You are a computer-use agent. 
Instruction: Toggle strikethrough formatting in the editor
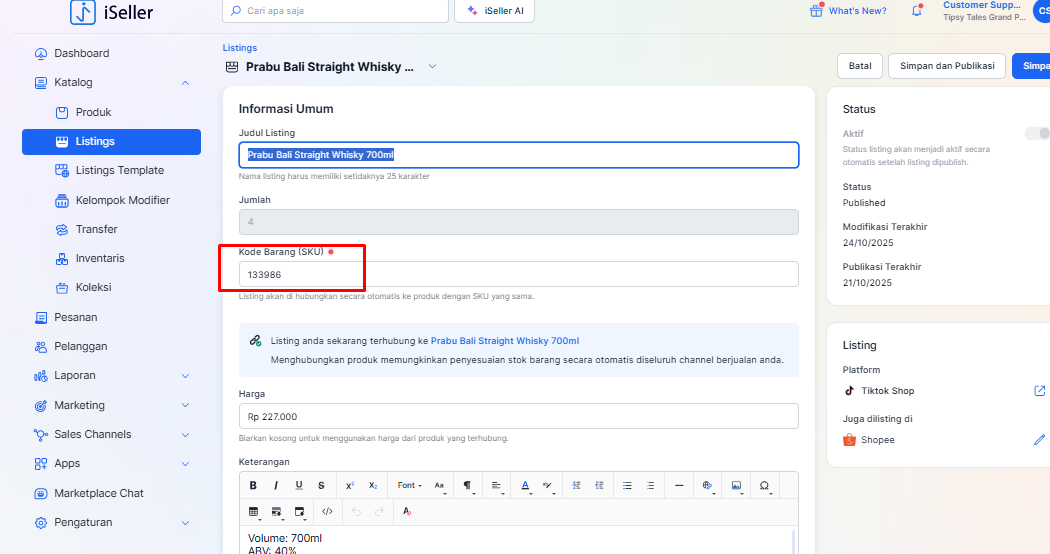pos(321,485)
